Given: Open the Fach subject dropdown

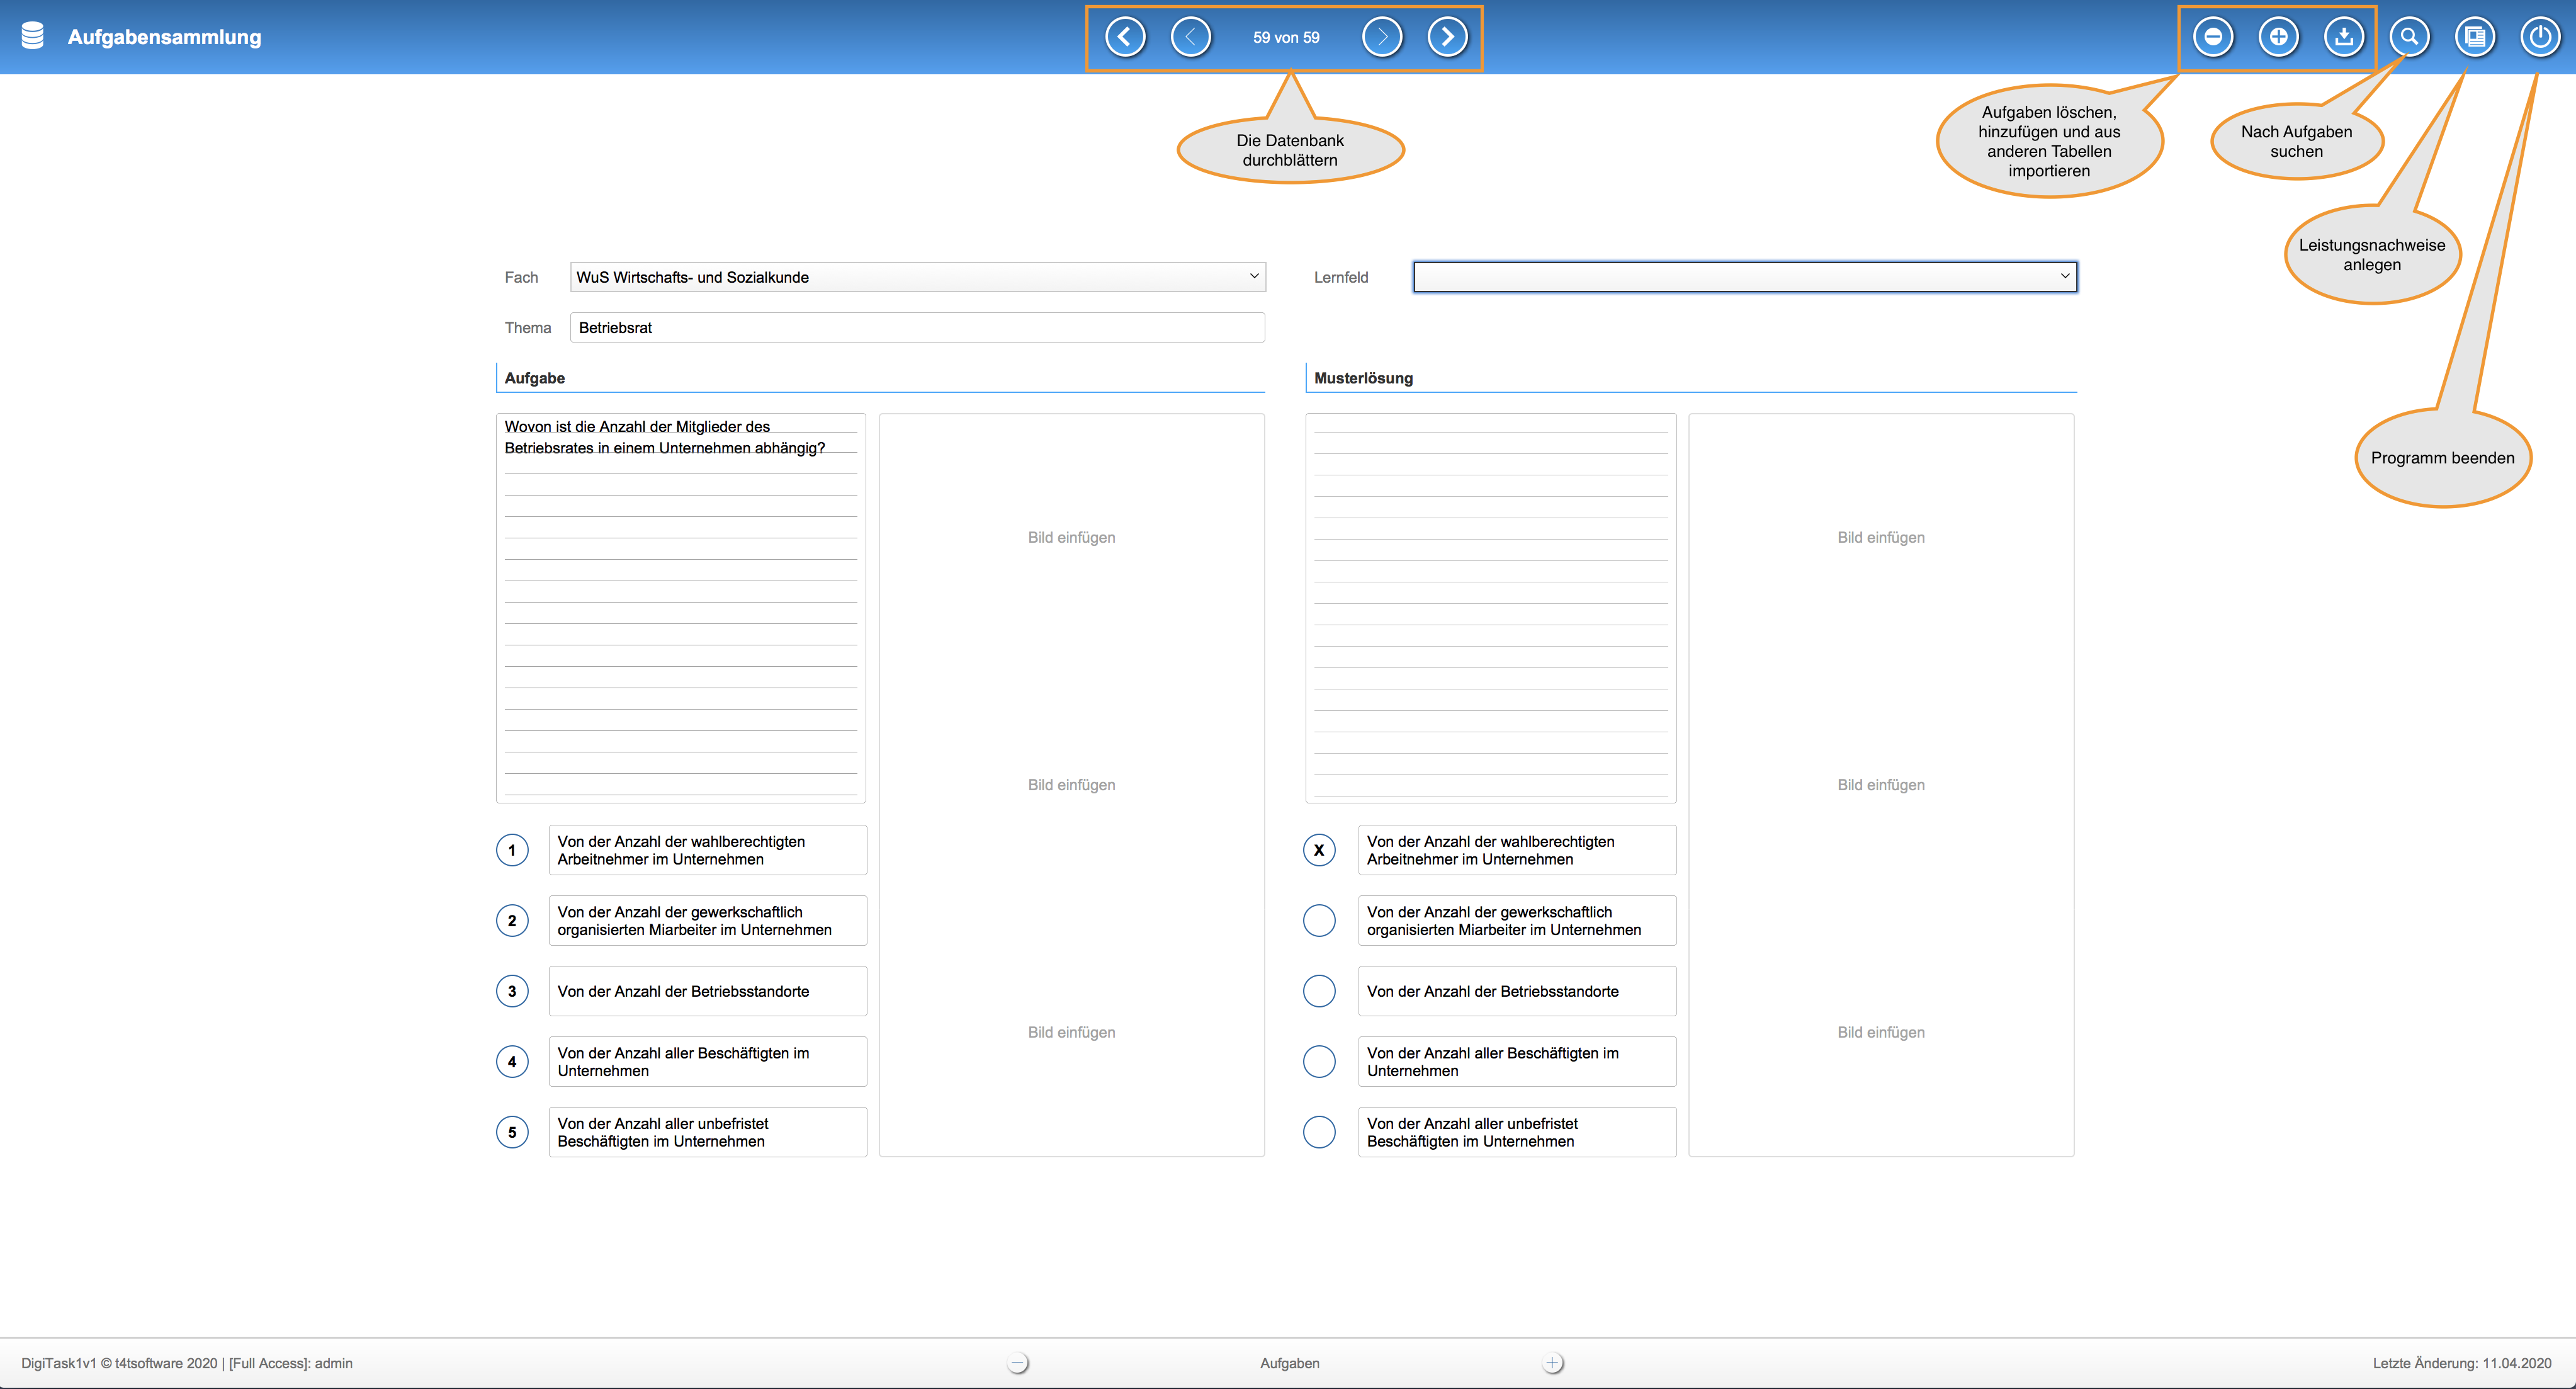Looking at the screenshot, I should coord(917,277).
